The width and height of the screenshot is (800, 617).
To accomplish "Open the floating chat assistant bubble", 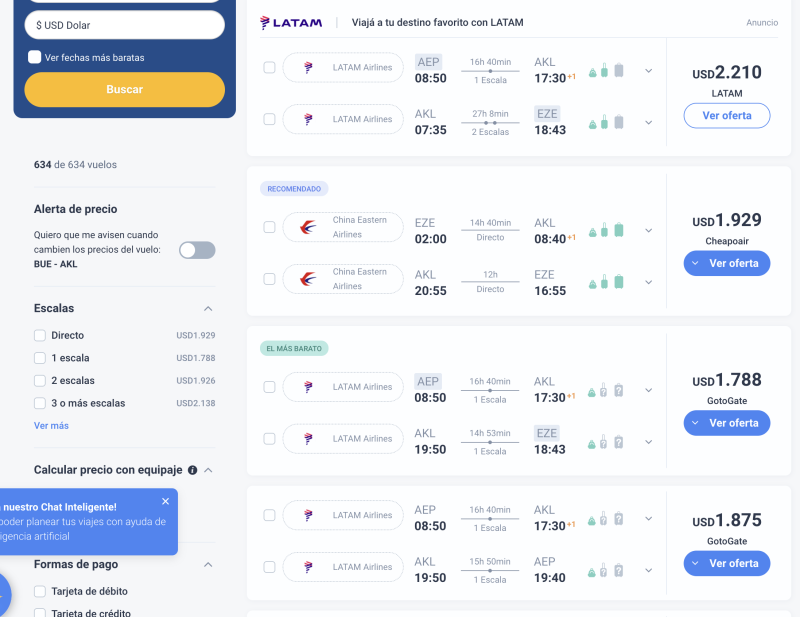I will pyautogui.click(x=3, y=596).
